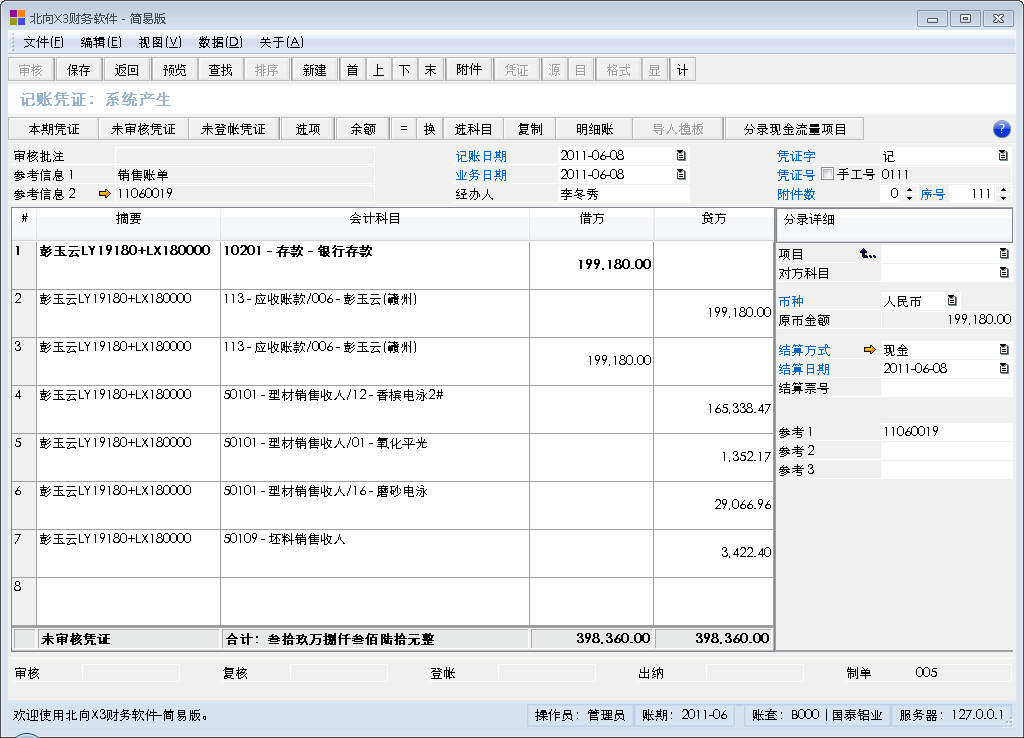The width and height of the screenshot is (1024, 738).
Task: Click the 经办人 field showing 李冬秀
Action: pos(624,194)
